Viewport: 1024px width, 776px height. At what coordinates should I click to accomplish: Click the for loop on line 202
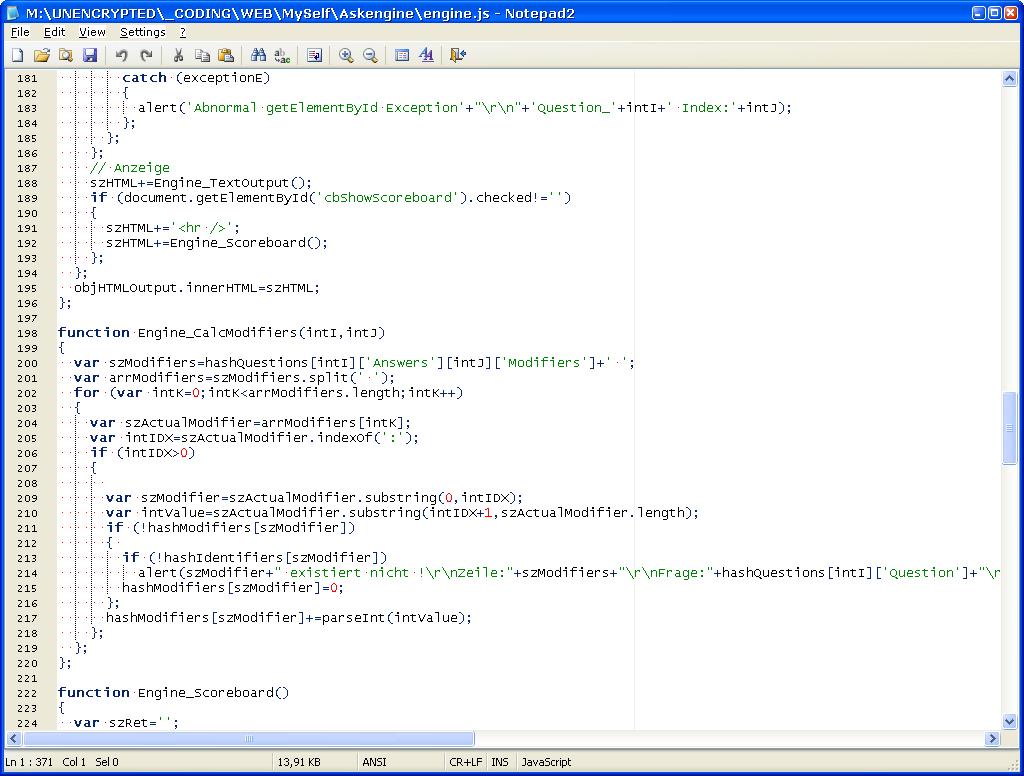click(268, 393)
